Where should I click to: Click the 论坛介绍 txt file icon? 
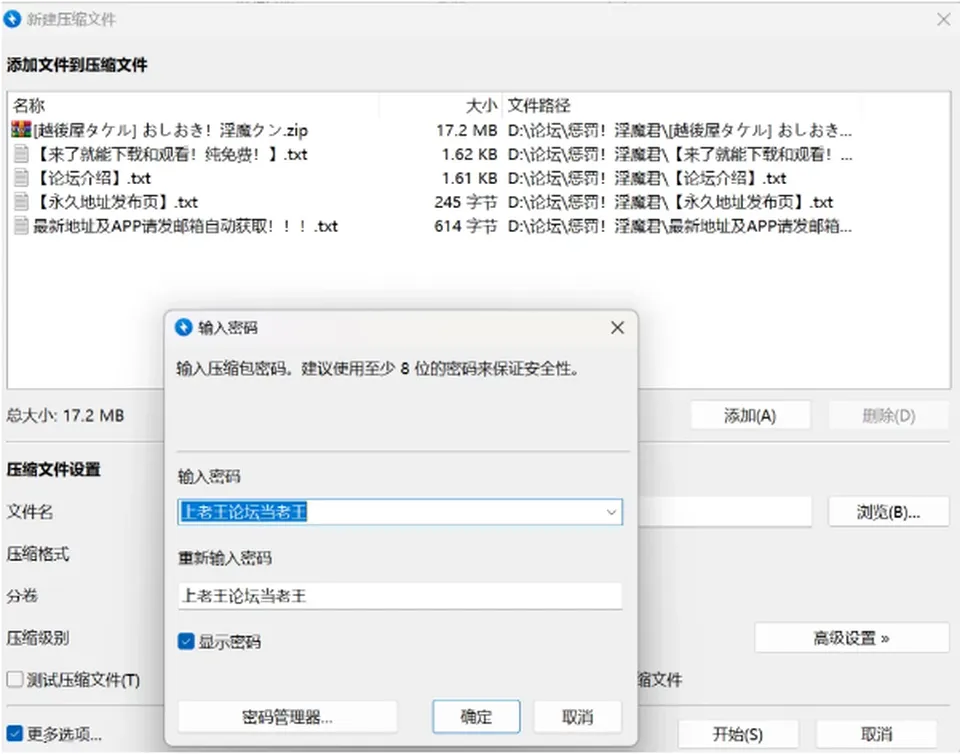tap(21, 177)
